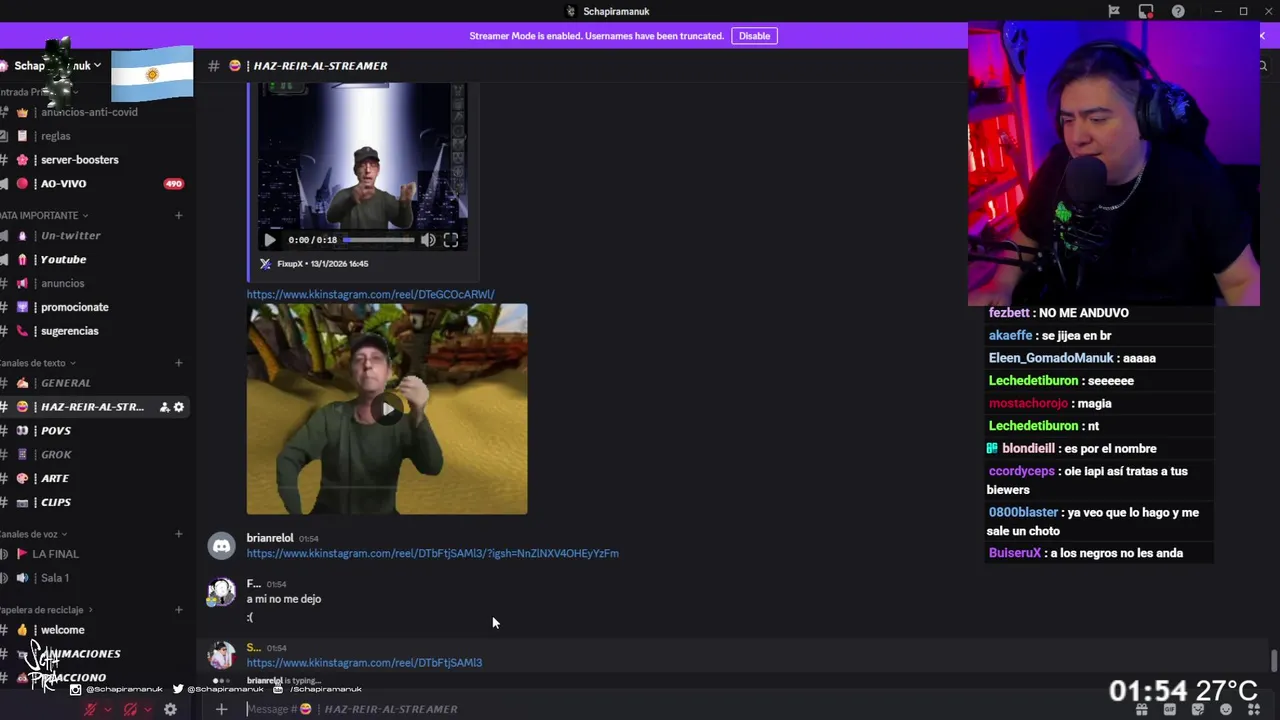Screen dimensions: 1280x720
Task: Add channel to Canales de texto category
Action: 179,363
